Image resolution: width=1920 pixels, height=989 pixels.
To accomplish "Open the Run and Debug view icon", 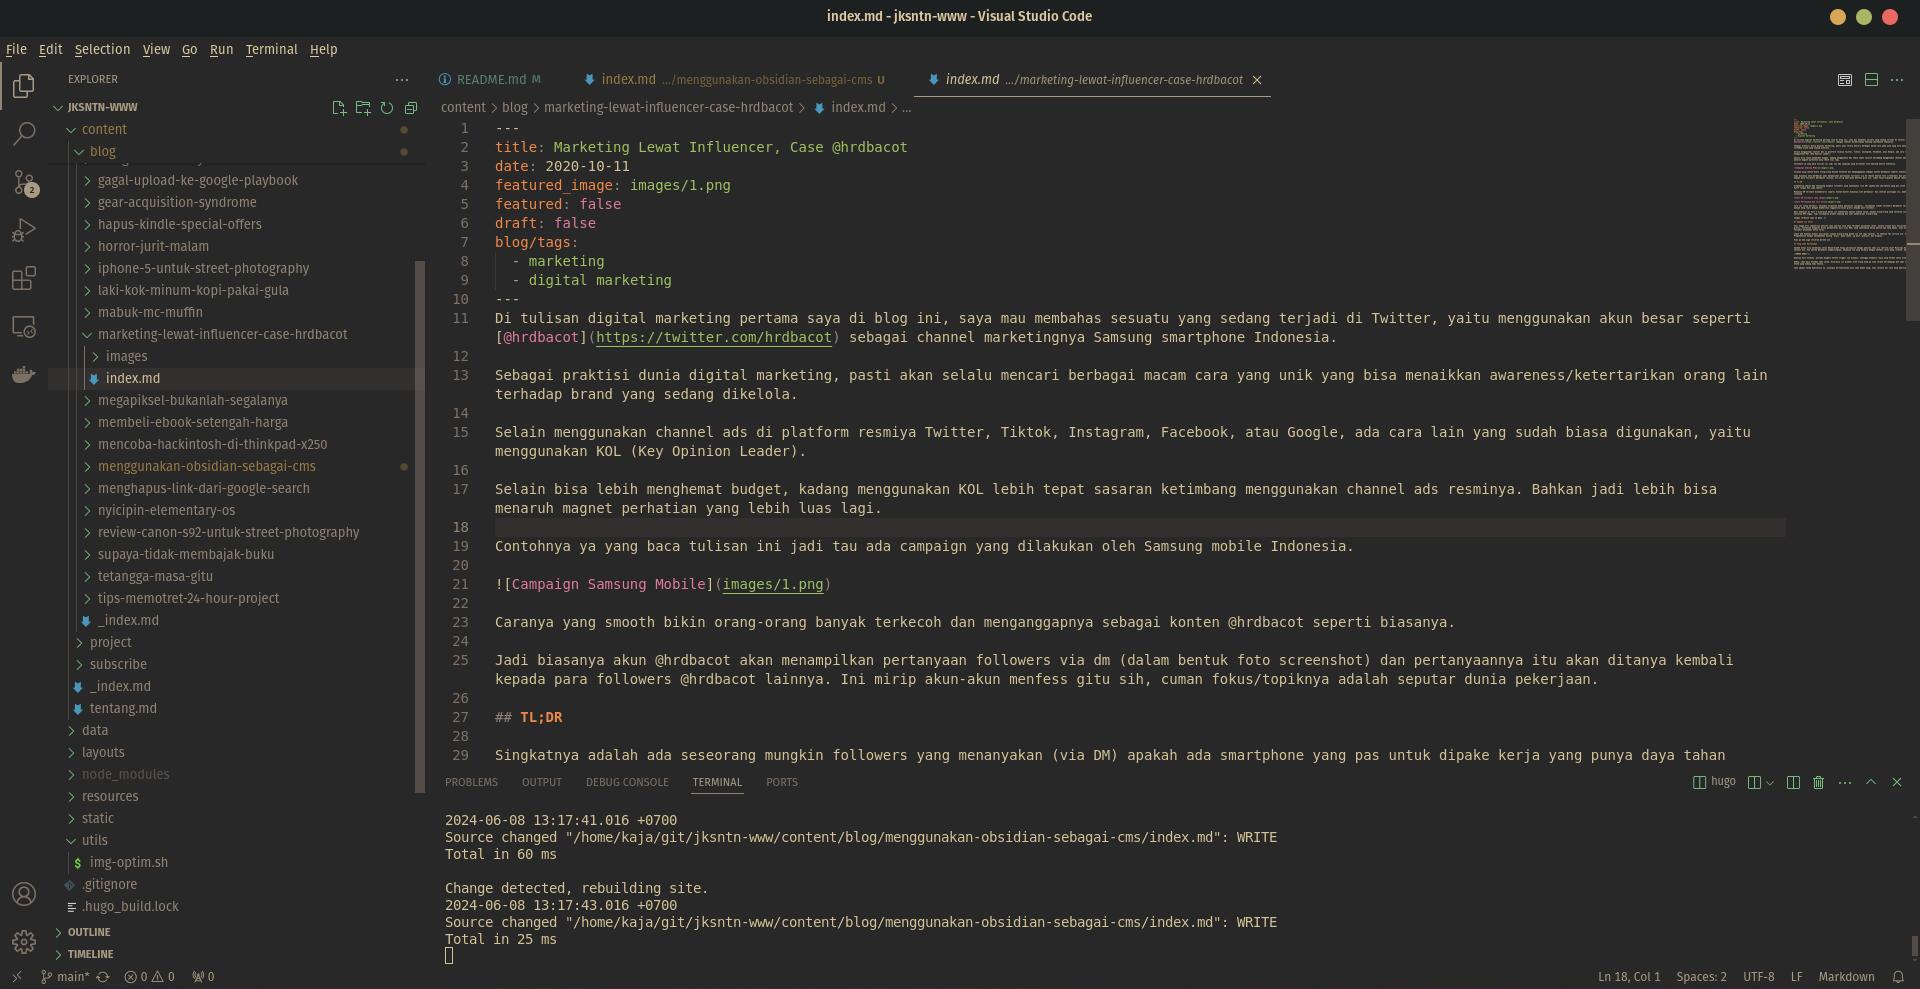I will coord(23,231).
